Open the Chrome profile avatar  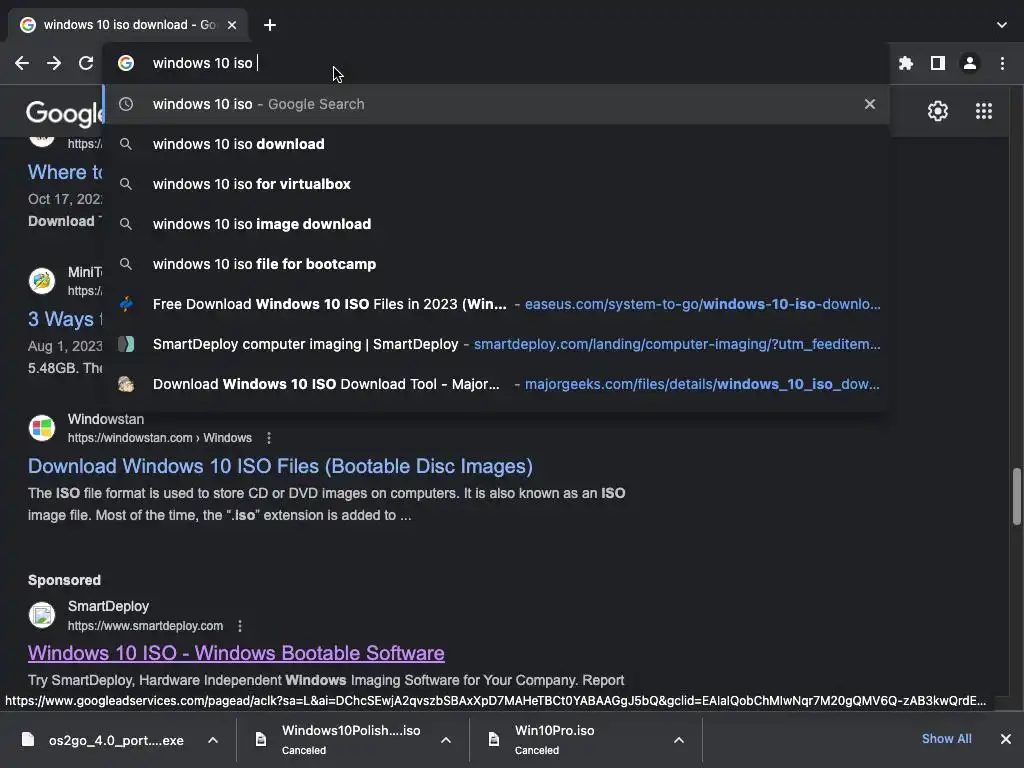(x=969, y=63)
